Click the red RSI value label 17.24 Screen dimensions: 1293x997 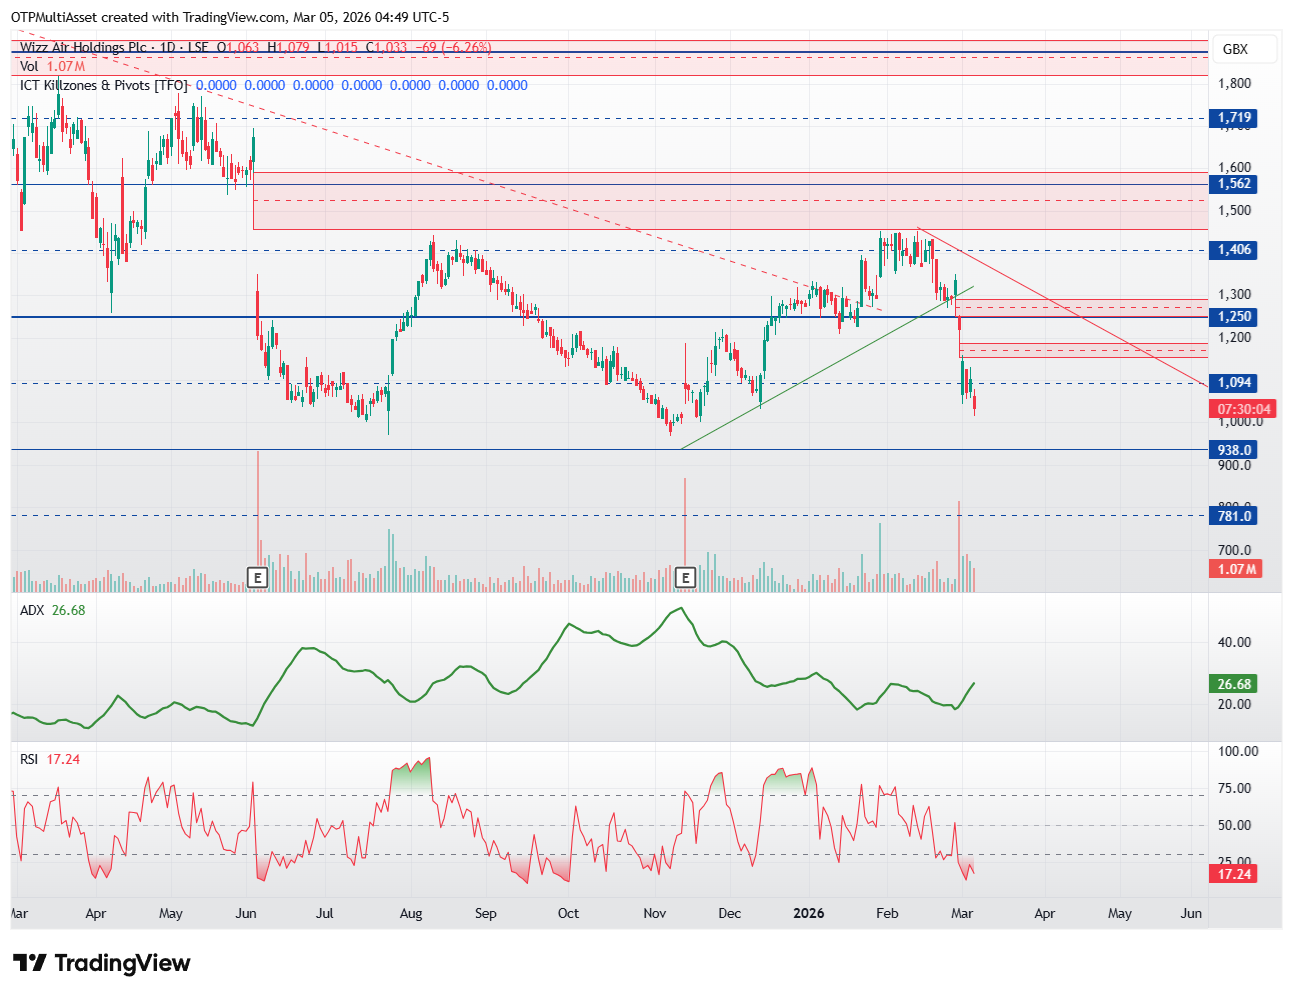coord(1234,874)
